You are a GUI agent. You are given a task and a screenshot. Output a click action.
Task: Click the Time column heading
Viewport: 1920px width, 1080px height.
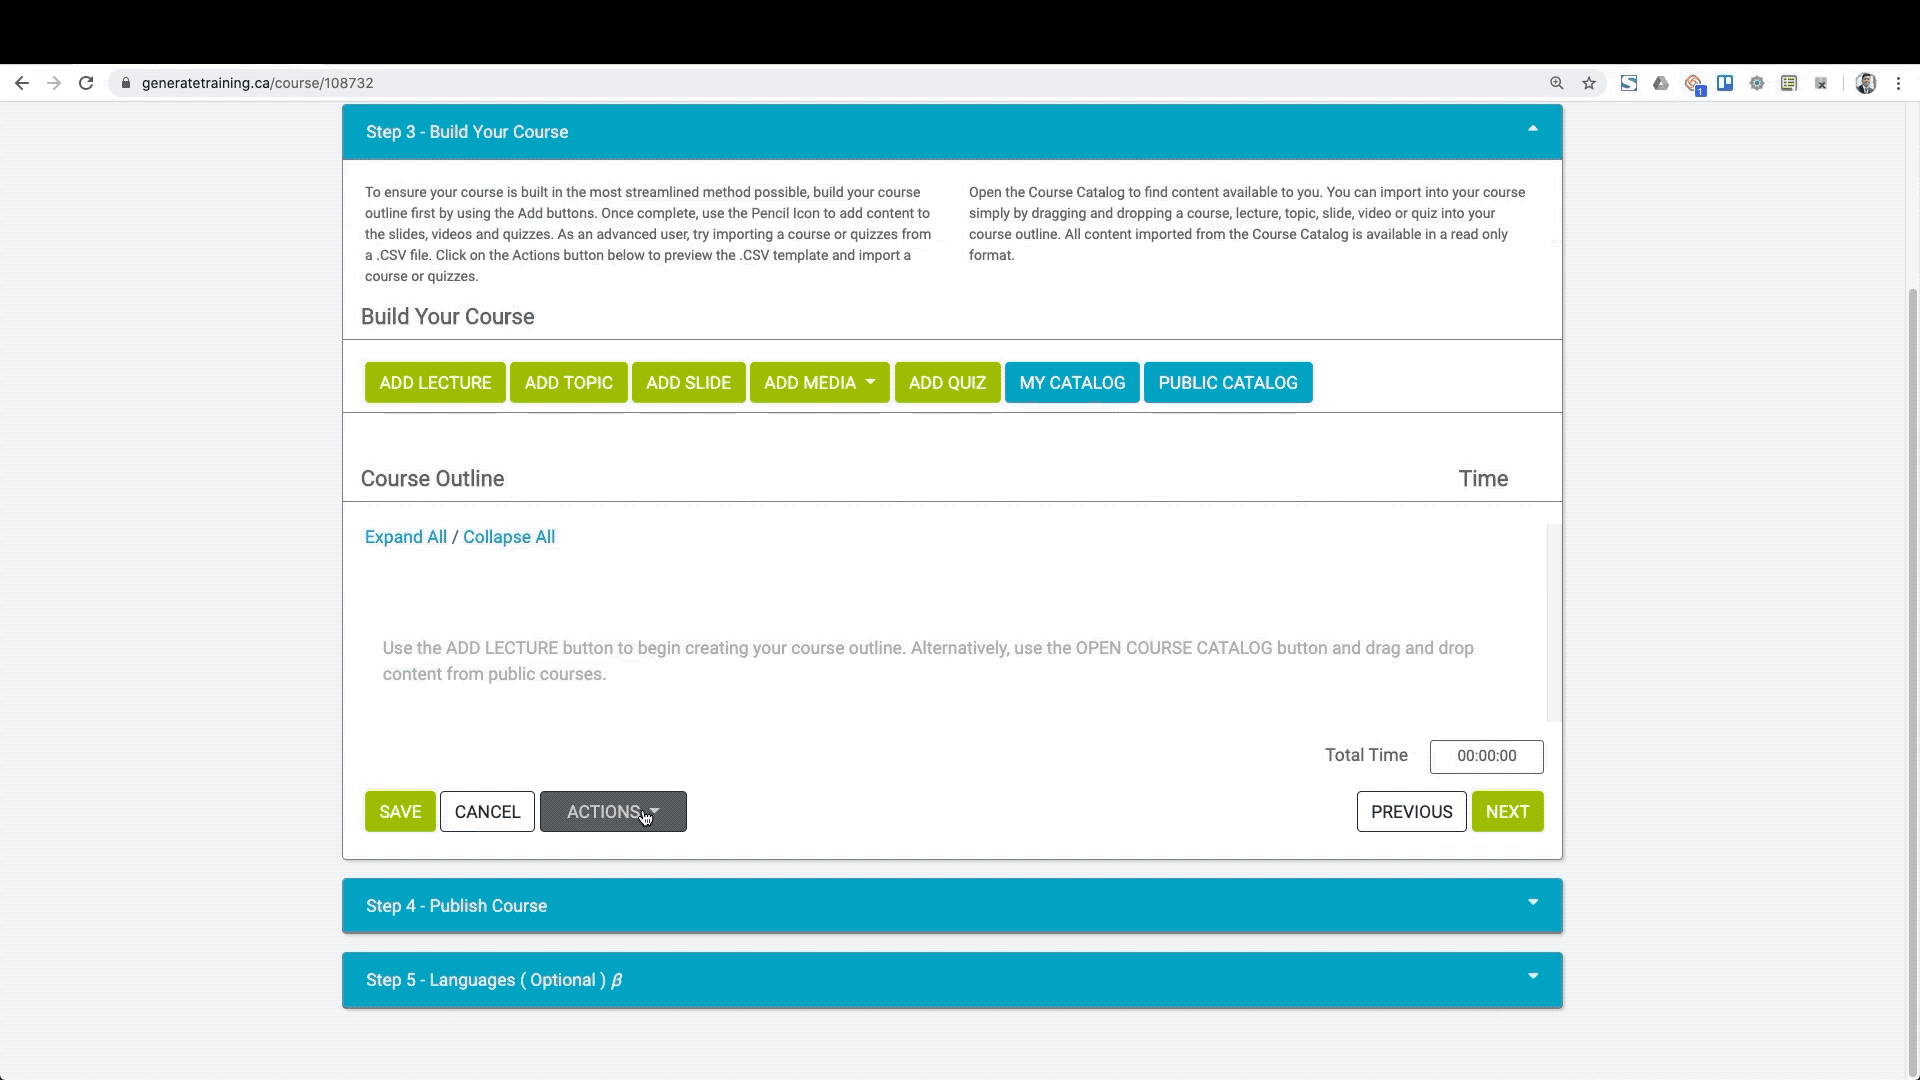[1483, 479]
